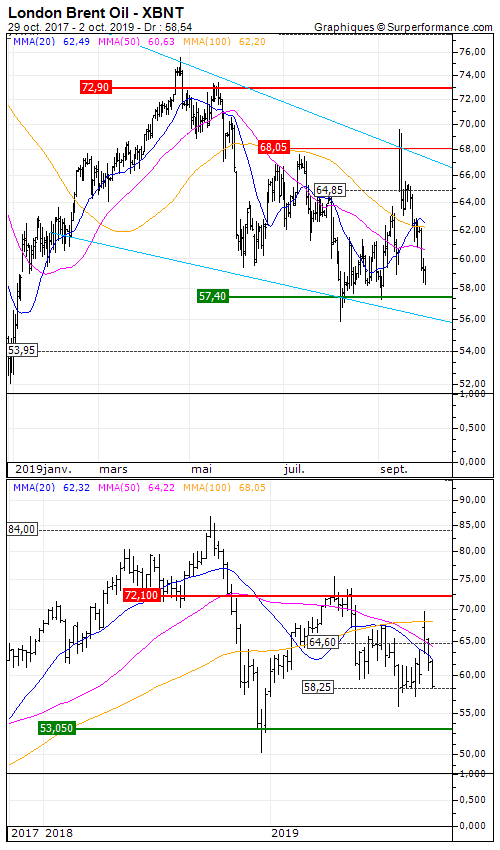Click the 52,00 price axis value
Viewport: 500px width, 850px height.
coord(472,383)
